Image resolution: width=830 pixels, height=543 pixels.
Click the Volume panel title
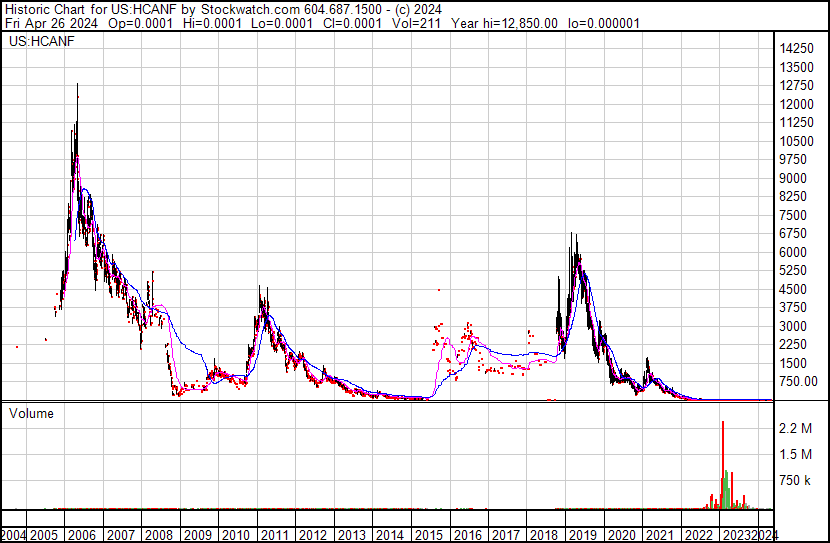32,413
